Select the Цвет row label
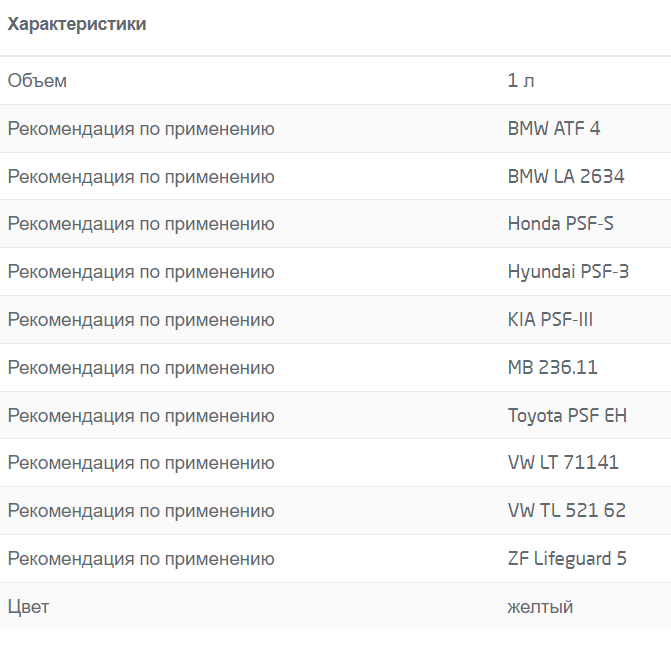 (x=28, y=607)
